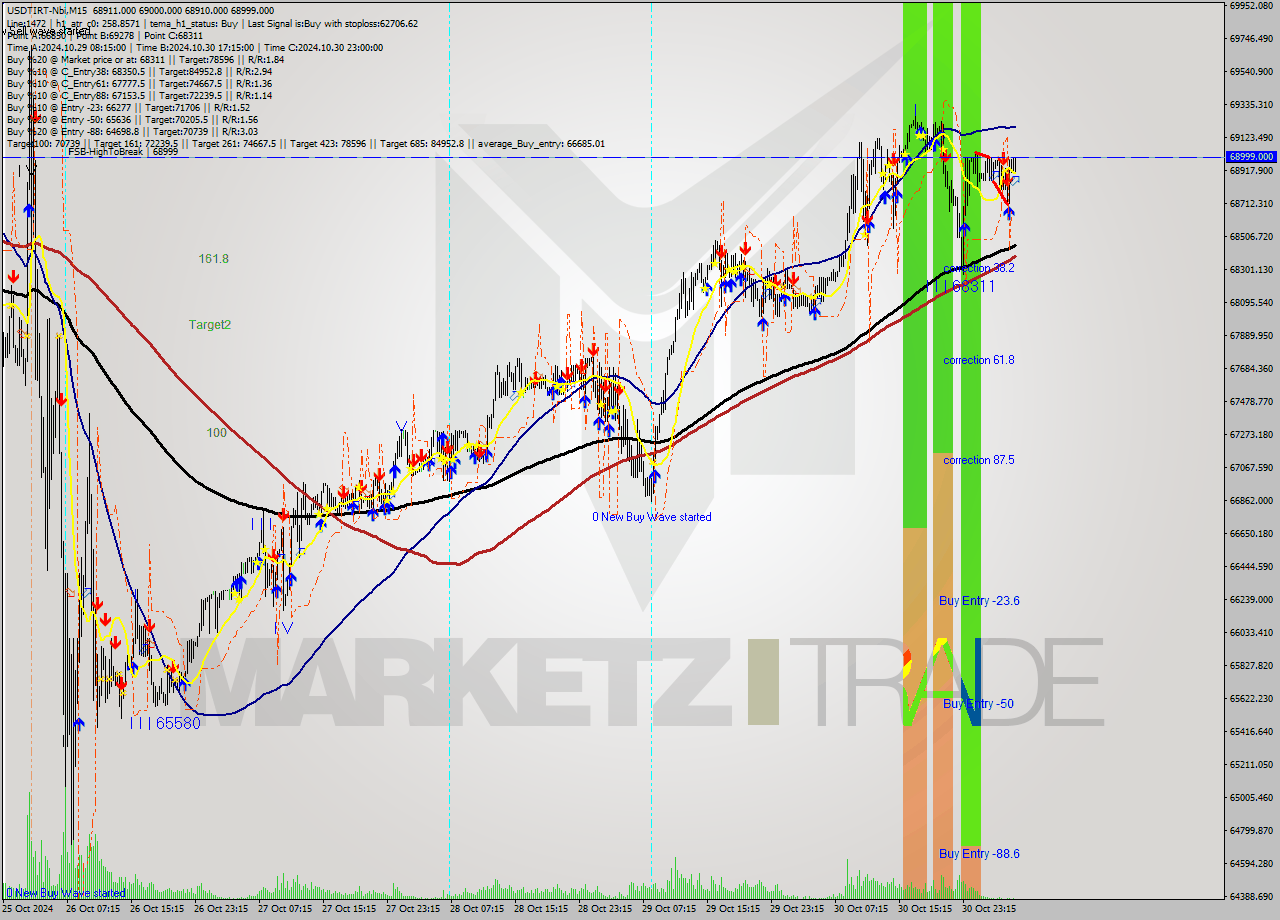The width and height of the screenshot is (1280, 920).
Task: Click the green '161.8' level label
Action: point(213,259)
